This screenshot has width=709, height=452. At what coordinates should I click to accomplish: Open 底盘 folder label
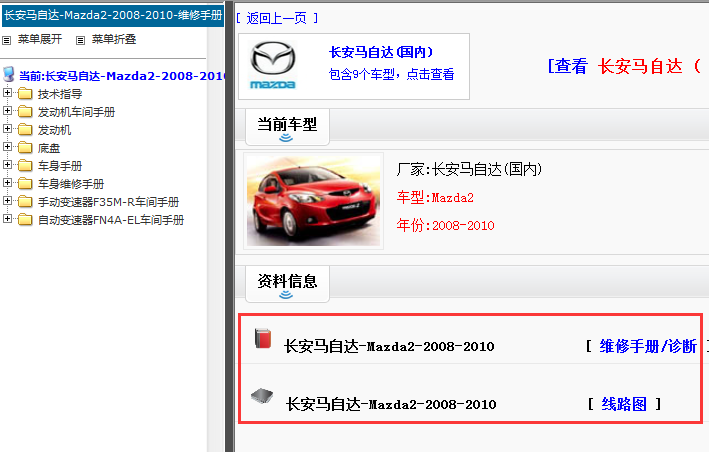coord(49,148)
